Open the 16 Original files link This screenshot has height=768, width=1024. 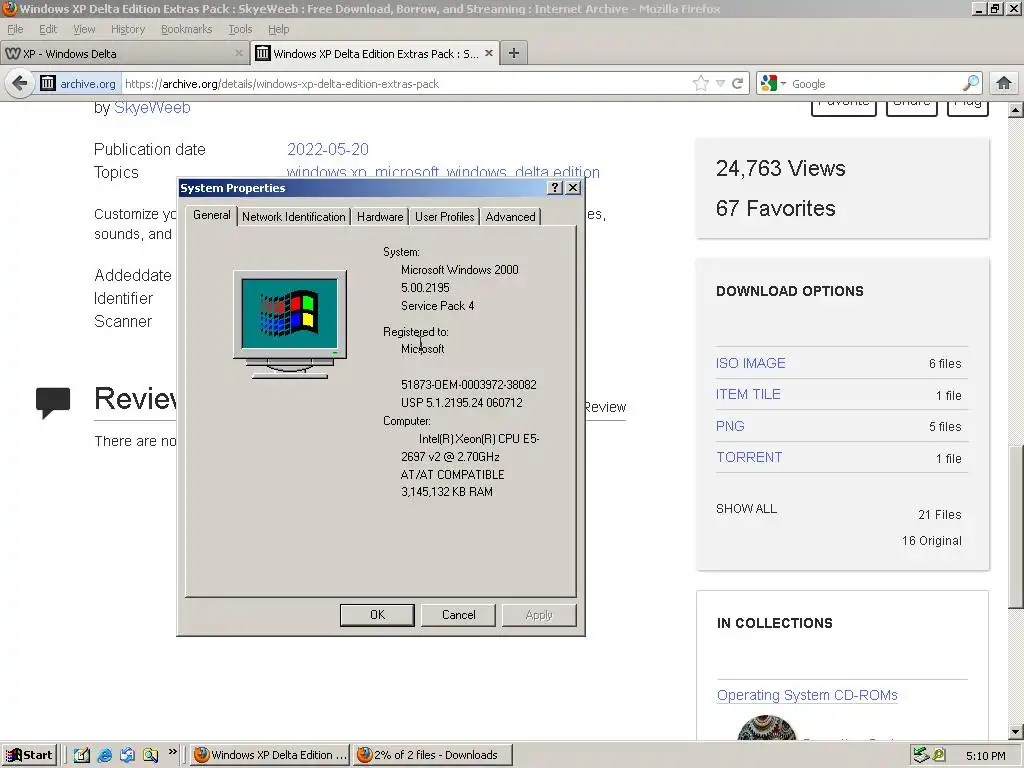point(932,541)
